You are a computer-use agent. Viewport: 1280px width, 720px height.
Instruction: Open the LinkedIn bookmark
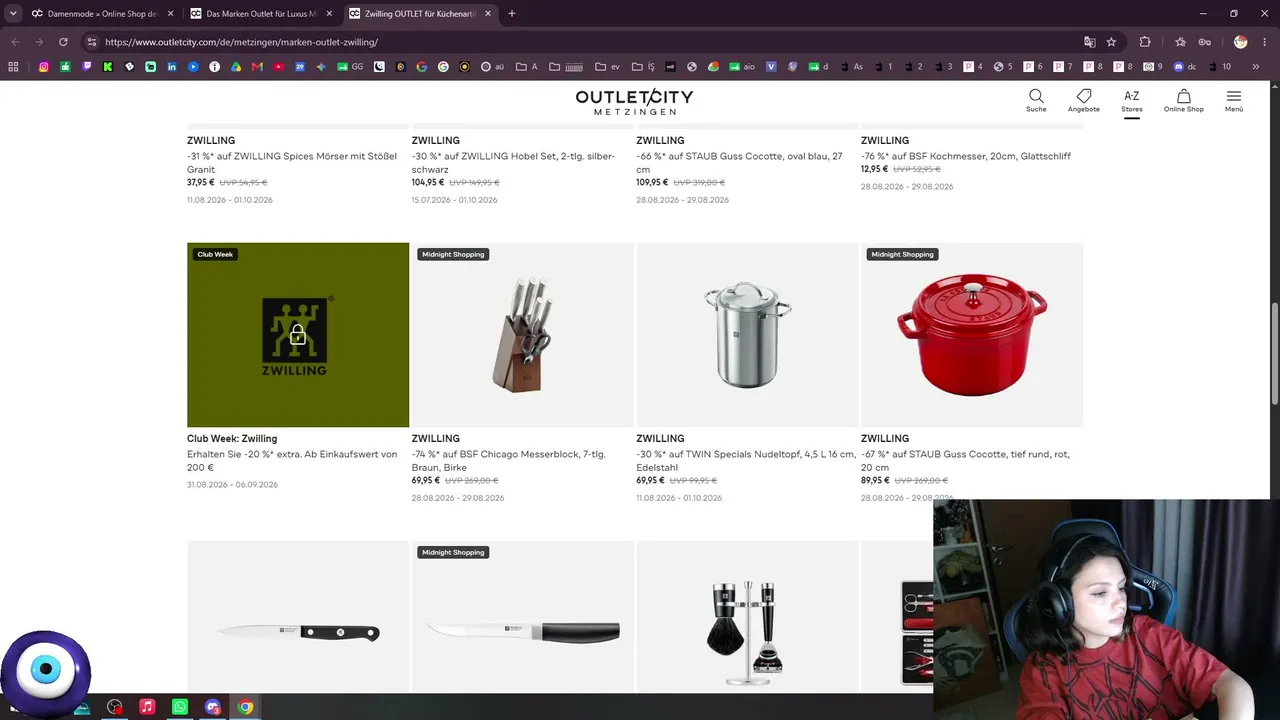172,67
